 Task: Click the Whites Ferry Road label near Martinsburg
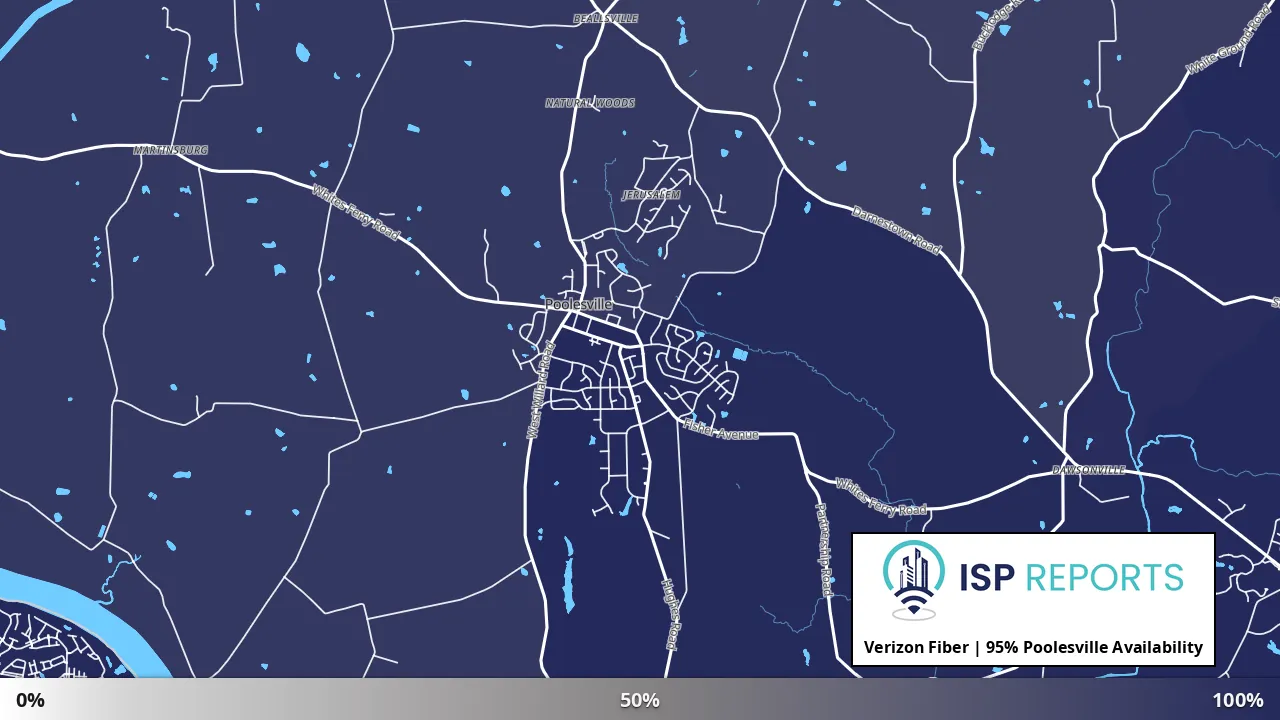(356, 212)
